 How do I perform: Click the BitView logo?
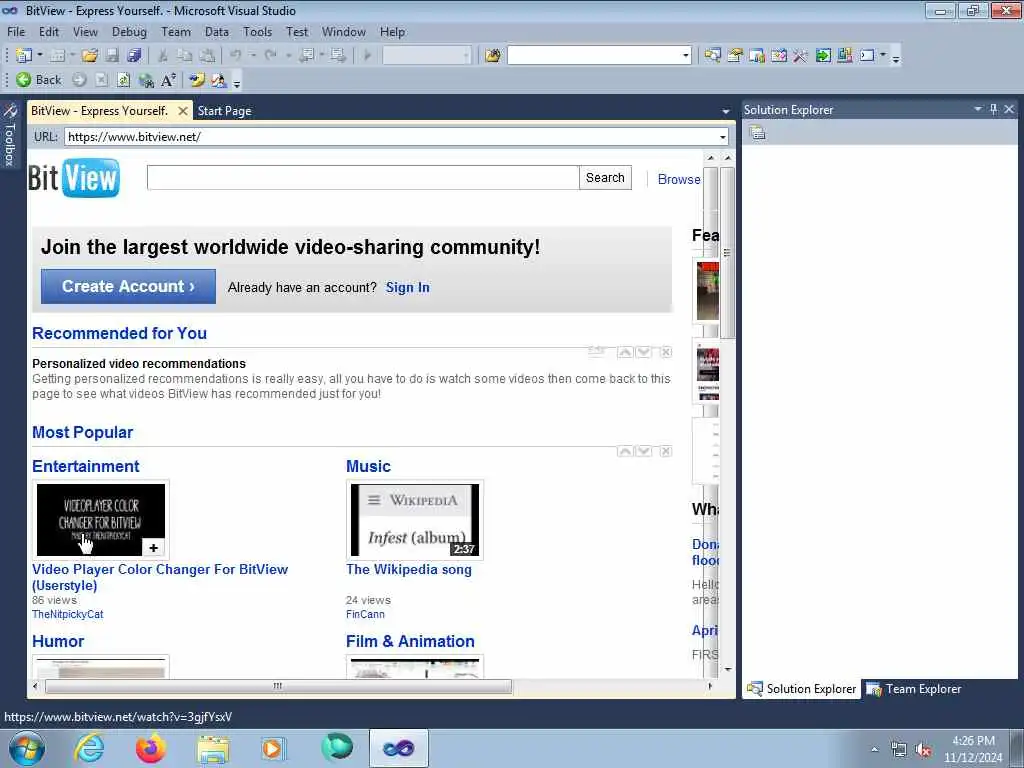pos(74,178)
